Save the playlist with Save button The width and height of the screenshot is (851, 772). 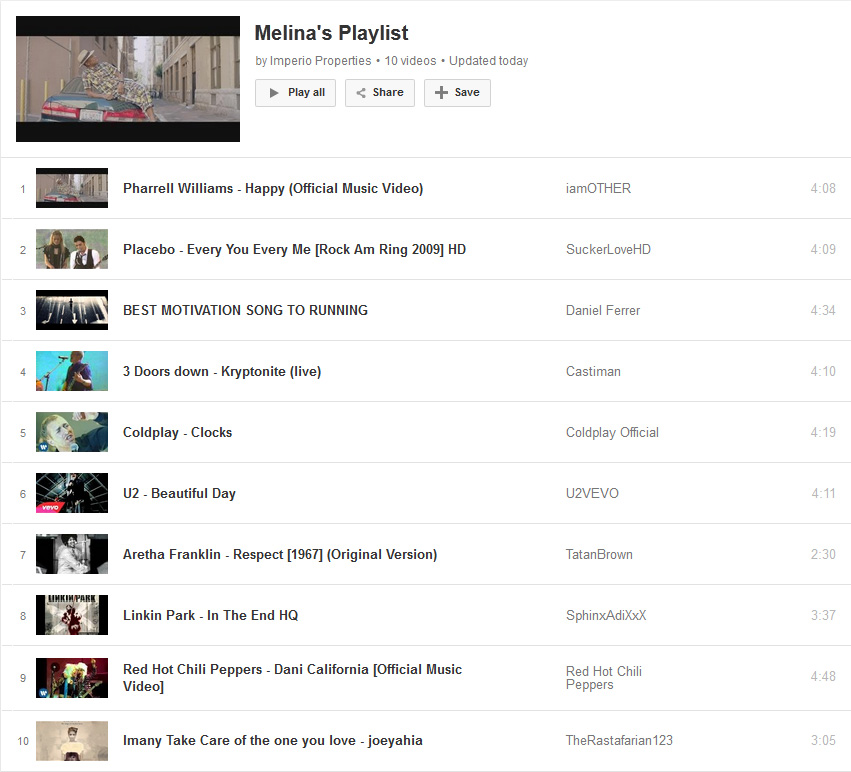pos(457,93)
